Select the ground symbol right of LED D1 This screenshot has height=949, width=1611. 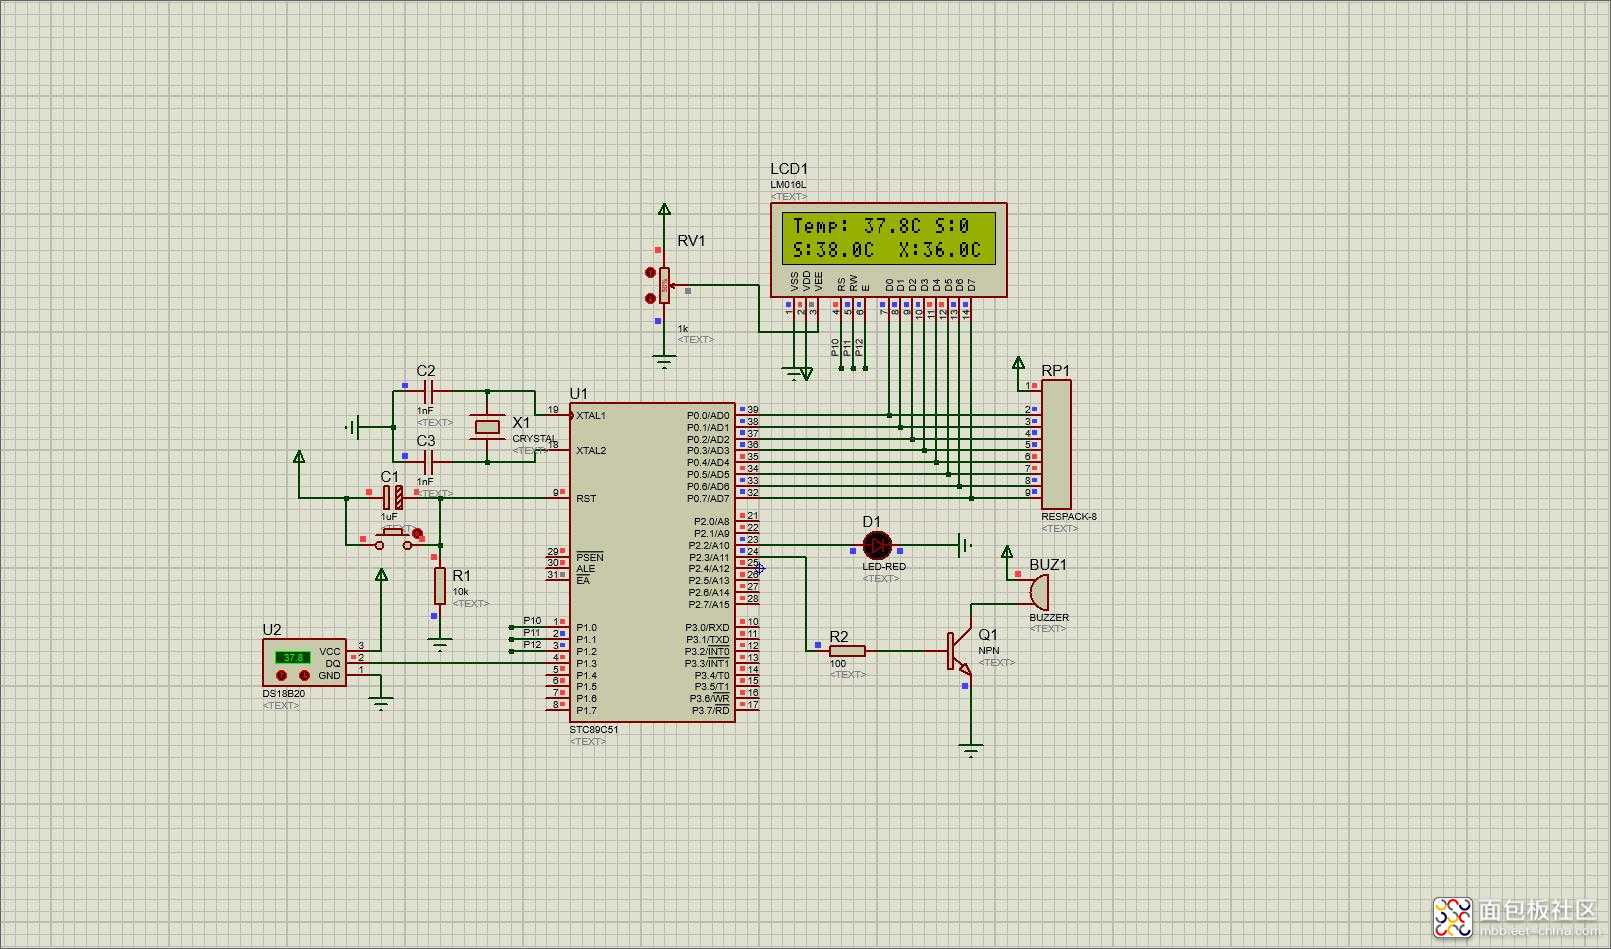point(964,545)
